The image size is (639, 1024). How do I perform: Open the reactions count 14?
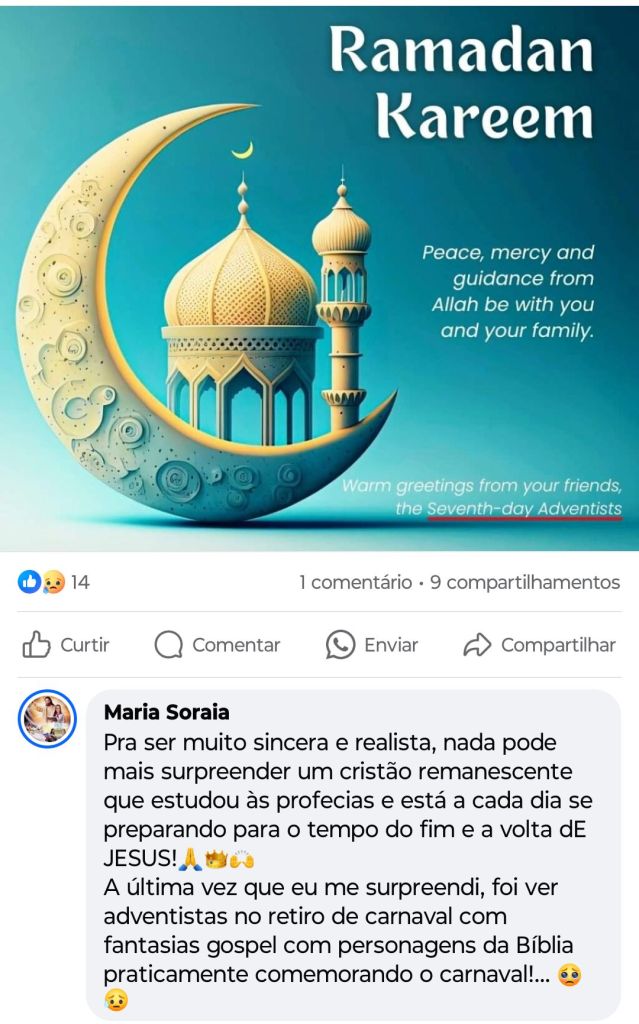click(x=80, y=582)
